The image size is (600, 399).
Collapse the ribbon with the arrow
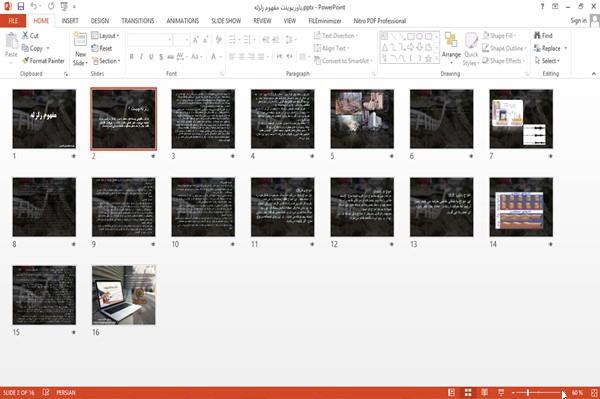coord(593,73)
